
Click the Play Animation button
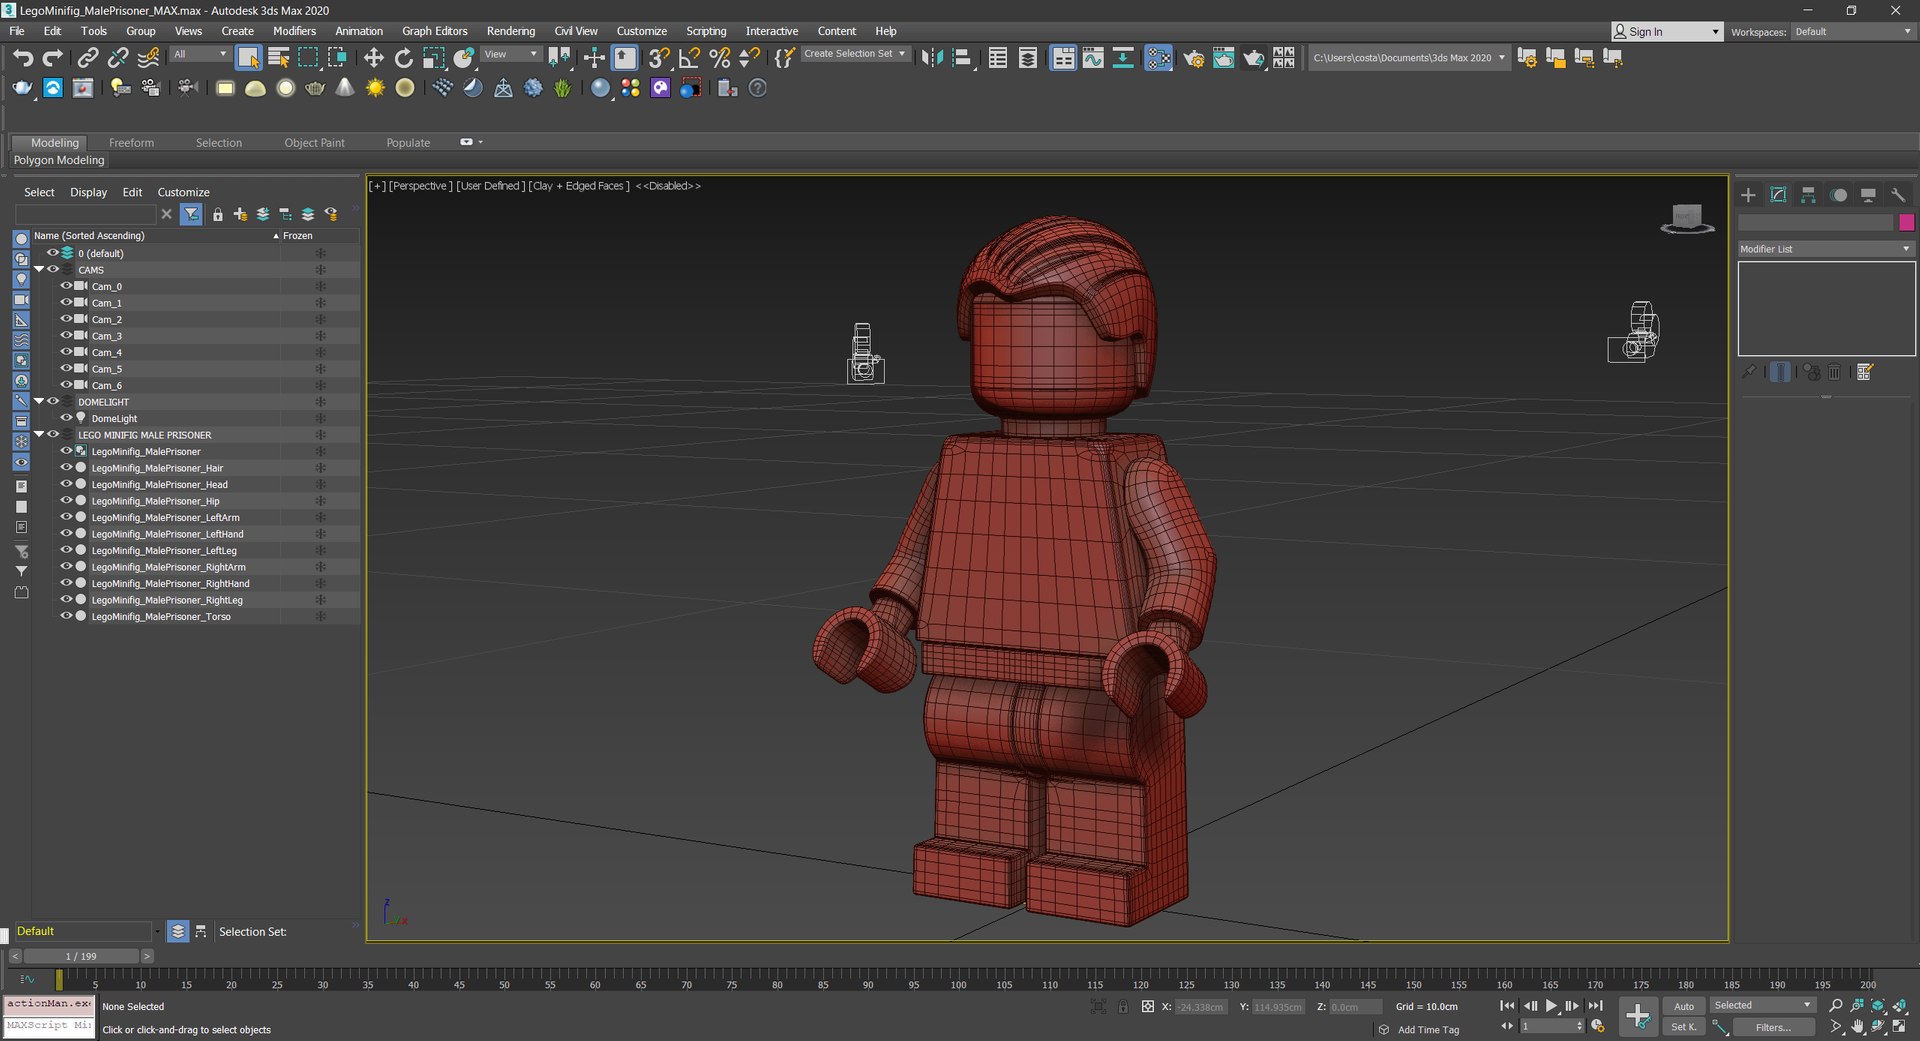[1551, 1006]
